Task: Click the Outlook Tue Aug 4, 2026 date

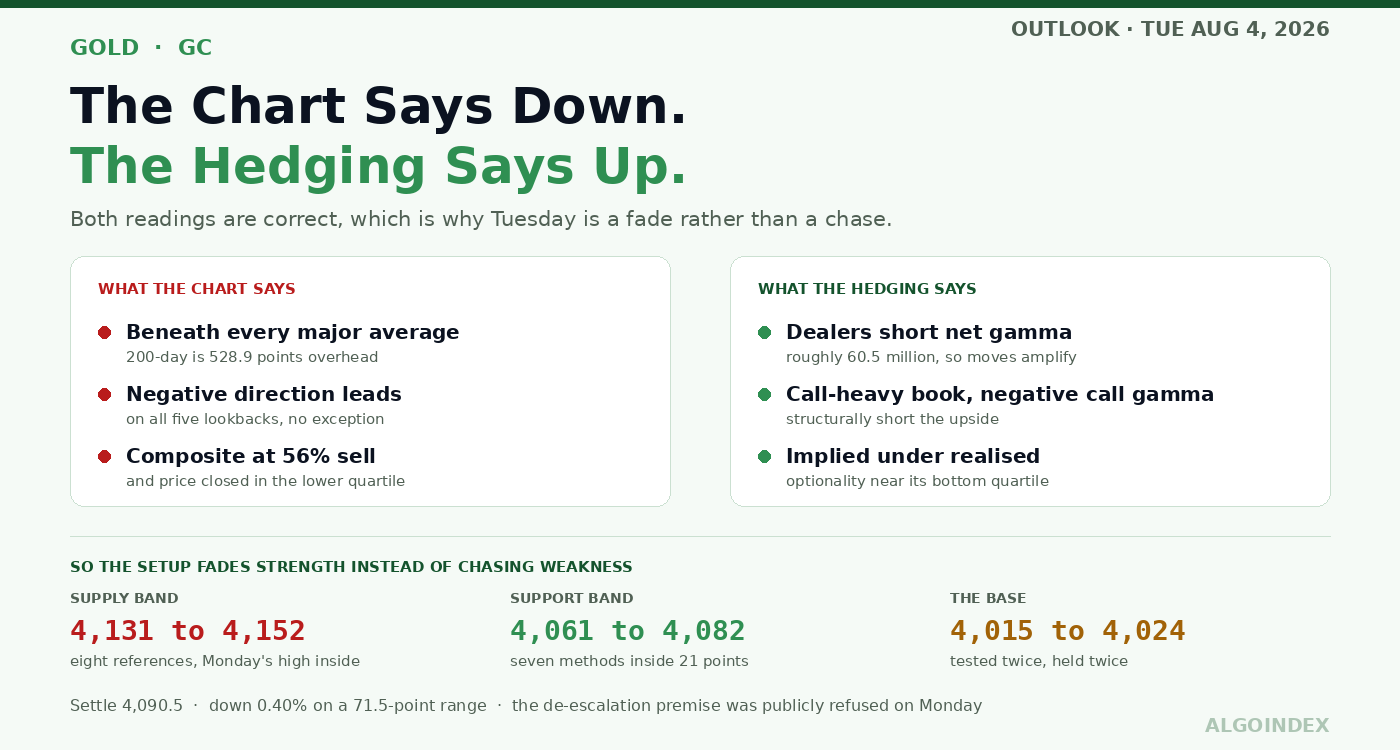Action: coord(1170,29)
